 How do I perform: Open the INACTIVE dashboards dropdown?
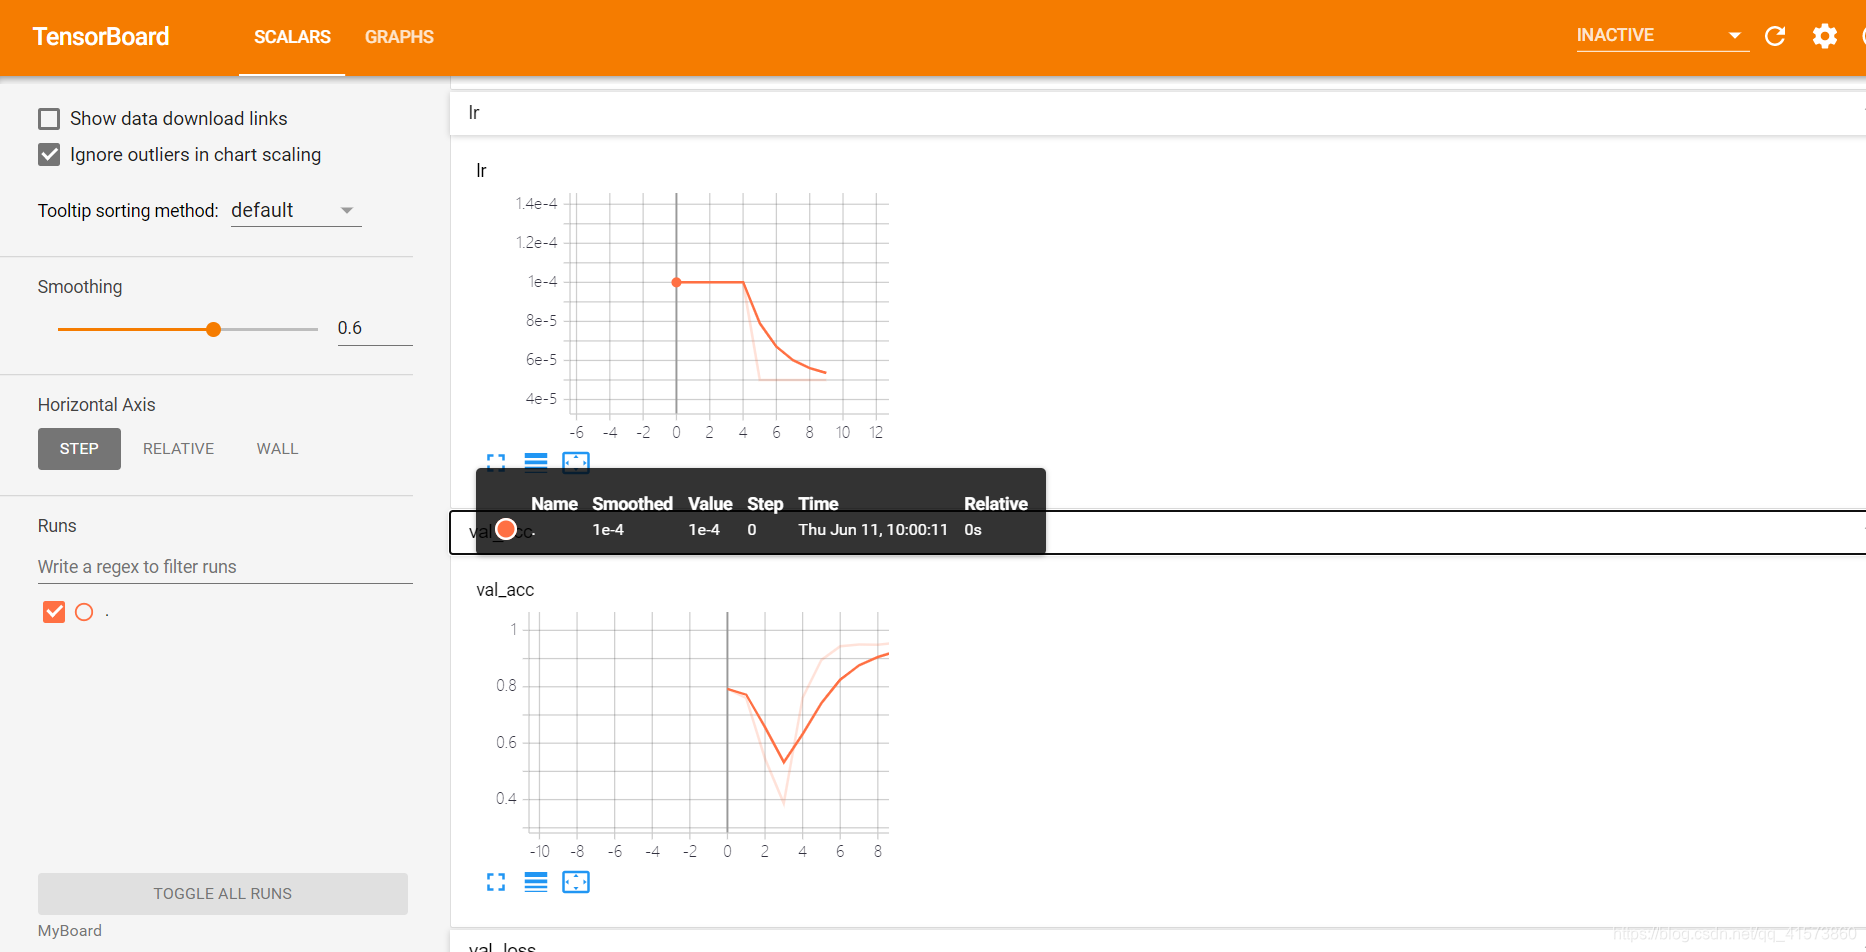[1662, 36]
